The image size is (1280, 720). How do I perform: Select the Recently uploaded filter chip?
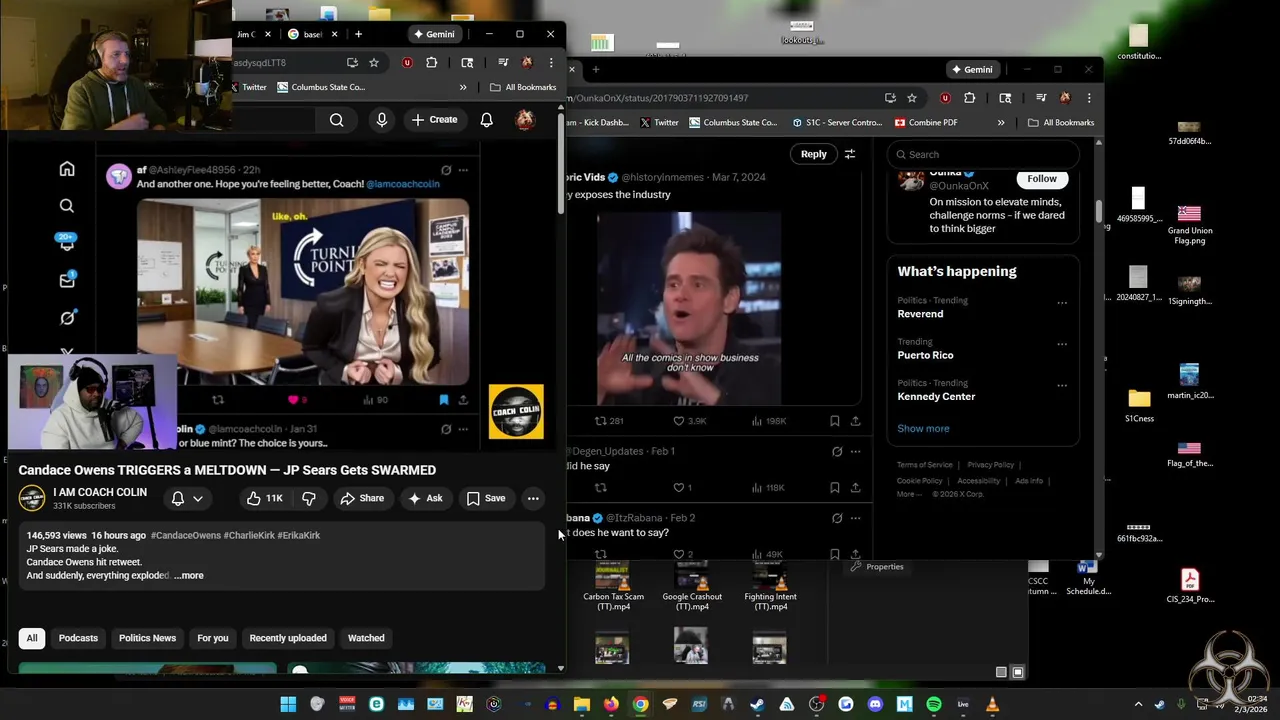(x=288, y=638)
